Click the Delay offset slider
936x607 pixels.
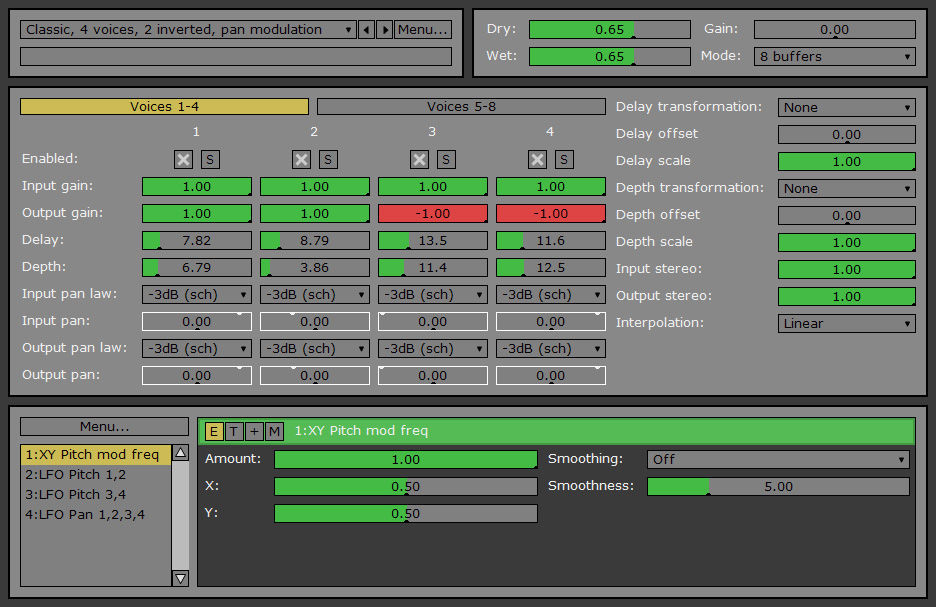pos(846,135)
